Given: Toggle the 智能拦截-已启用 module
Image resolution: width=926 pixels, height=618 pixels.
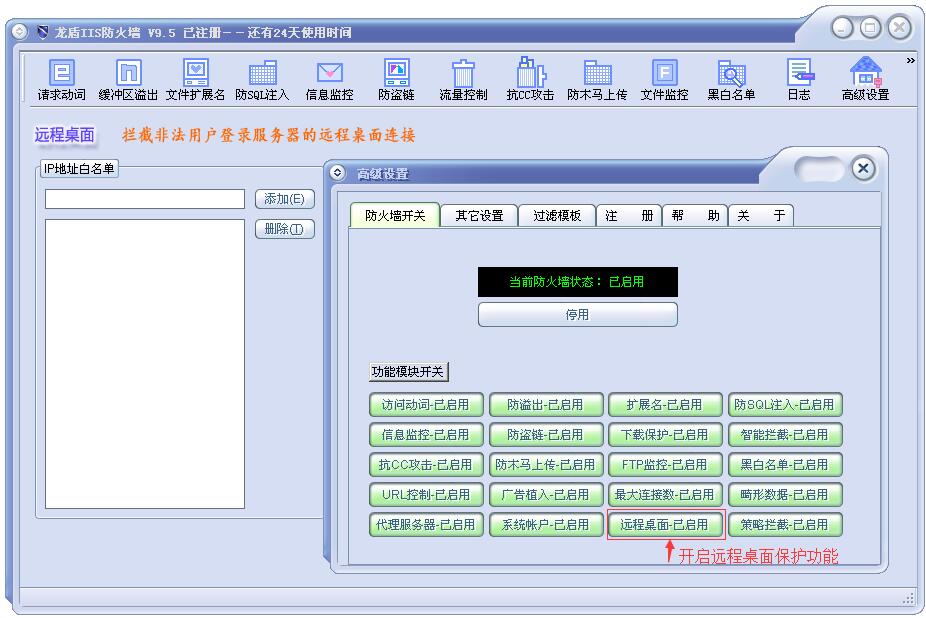Looking at the screenshot, I should click(784, 435).
